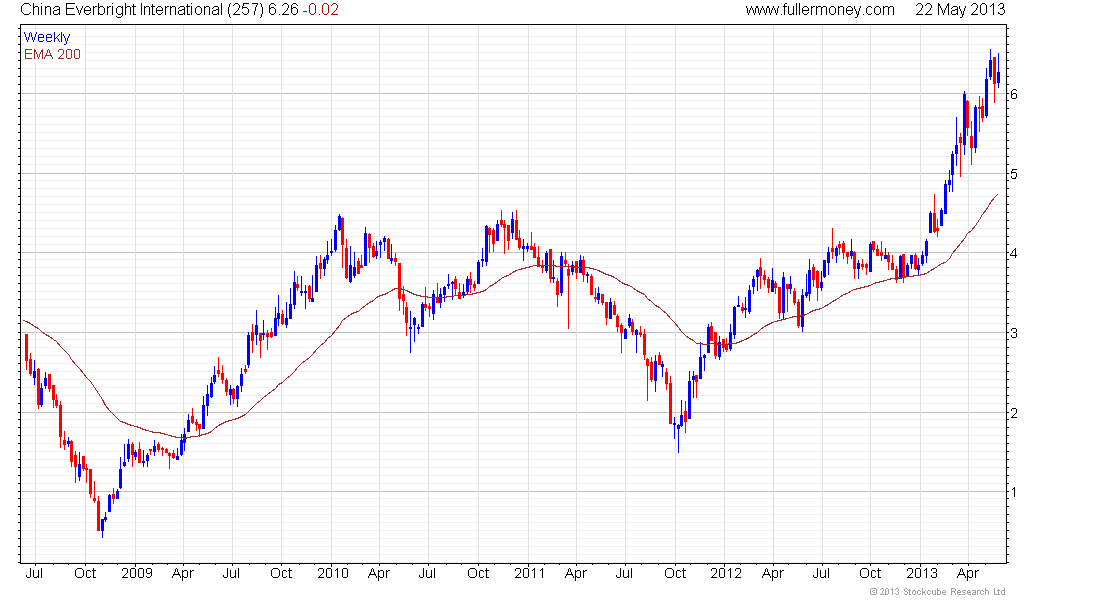1100x600 pixels.
Task: Click the y-axis label 4
Action: pyautogui.click(x=1014, y=253)
